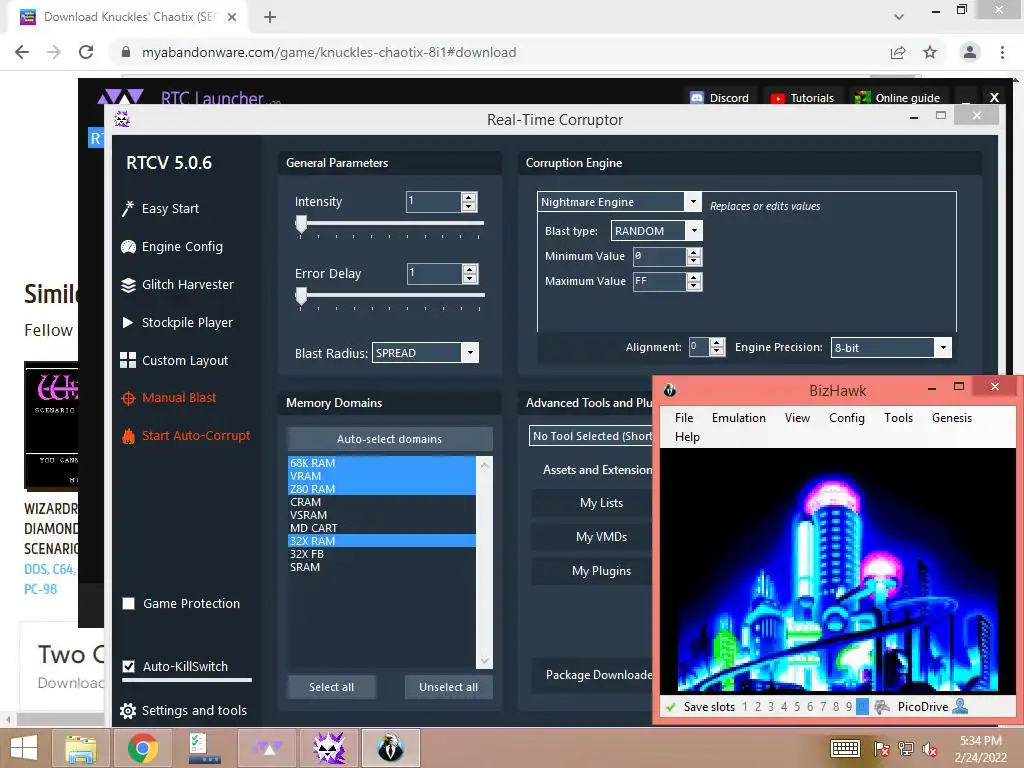Adjust Maximum Value stepper arrows
Image resolution: width=1024 pixels, height=768 pixels.
pos(694,281)
